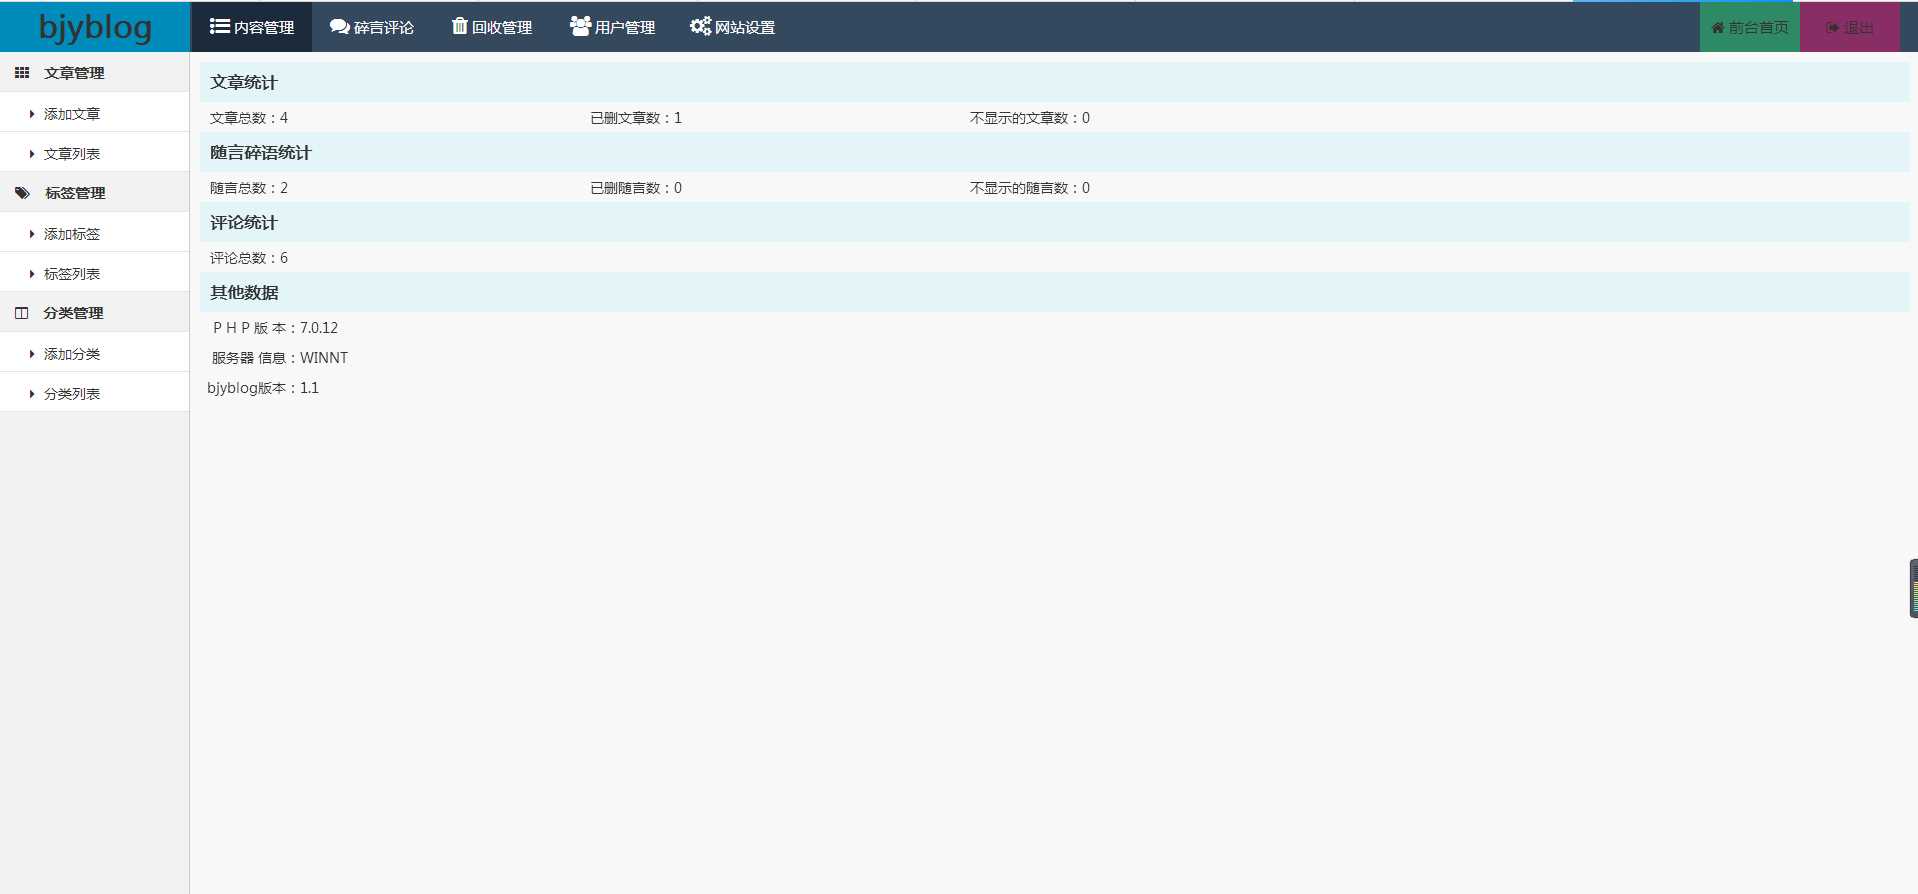Open the 内容管理 tab
The height and width of the screenshot is (894, 1918).
click(x=251, y=27)
